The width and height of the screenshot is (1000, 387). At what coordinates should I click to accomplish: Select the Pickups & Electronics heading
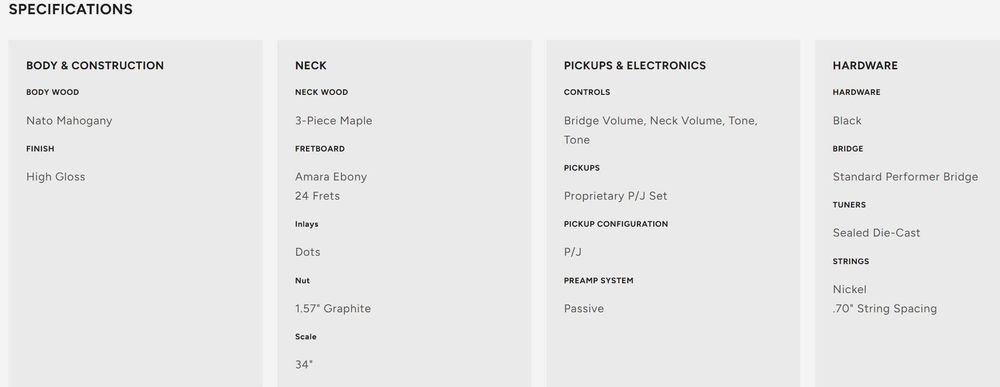(635, 66)
